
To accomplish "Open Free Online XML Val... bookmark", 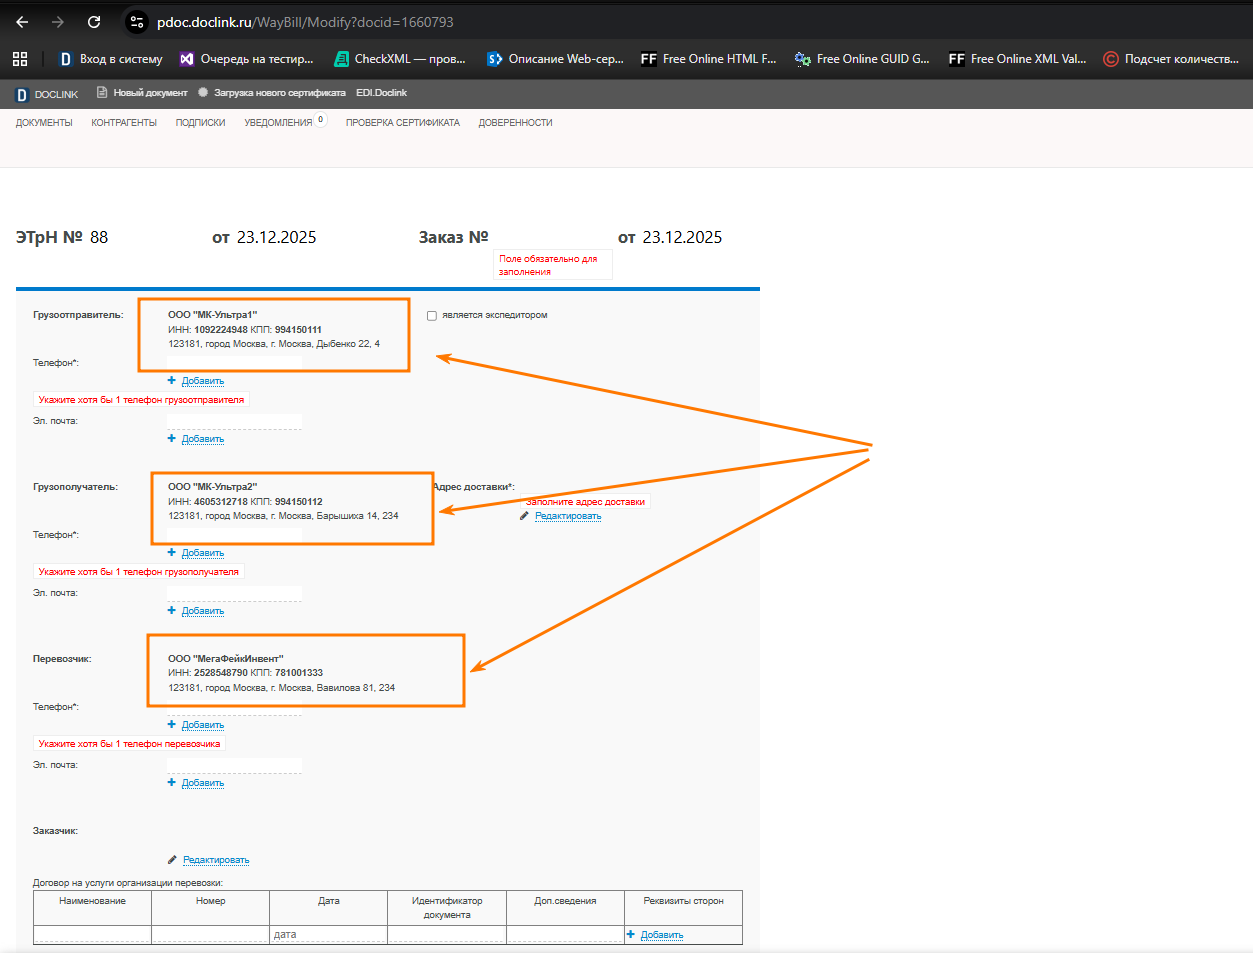I will (x=1017, y=59).
